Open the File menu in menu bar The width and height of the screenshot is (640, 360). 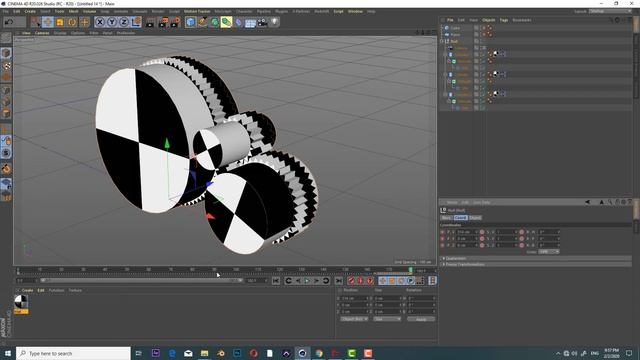point(5,11)
